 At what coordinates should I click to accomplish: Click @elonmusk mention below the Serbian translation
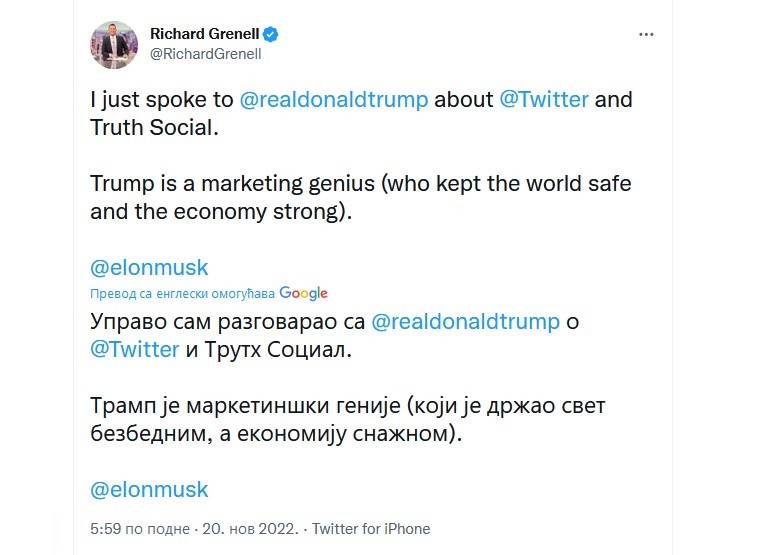point(149,490)
